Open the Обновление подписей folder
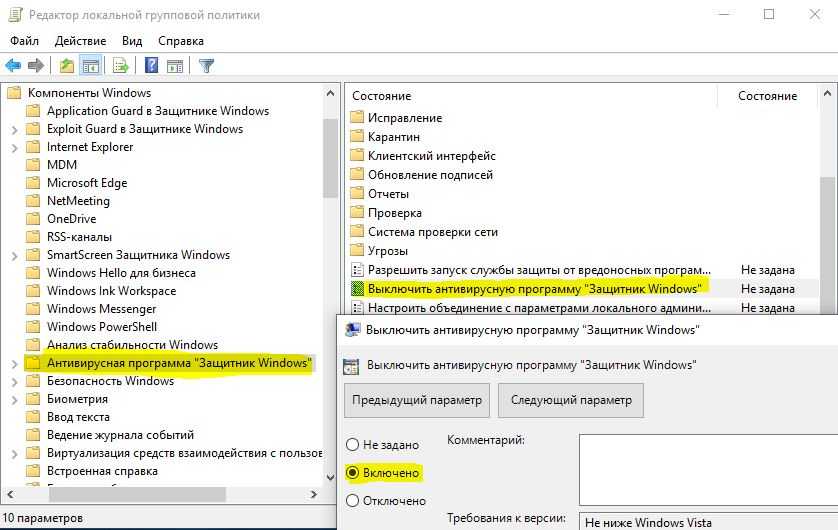 coord(430,175)
